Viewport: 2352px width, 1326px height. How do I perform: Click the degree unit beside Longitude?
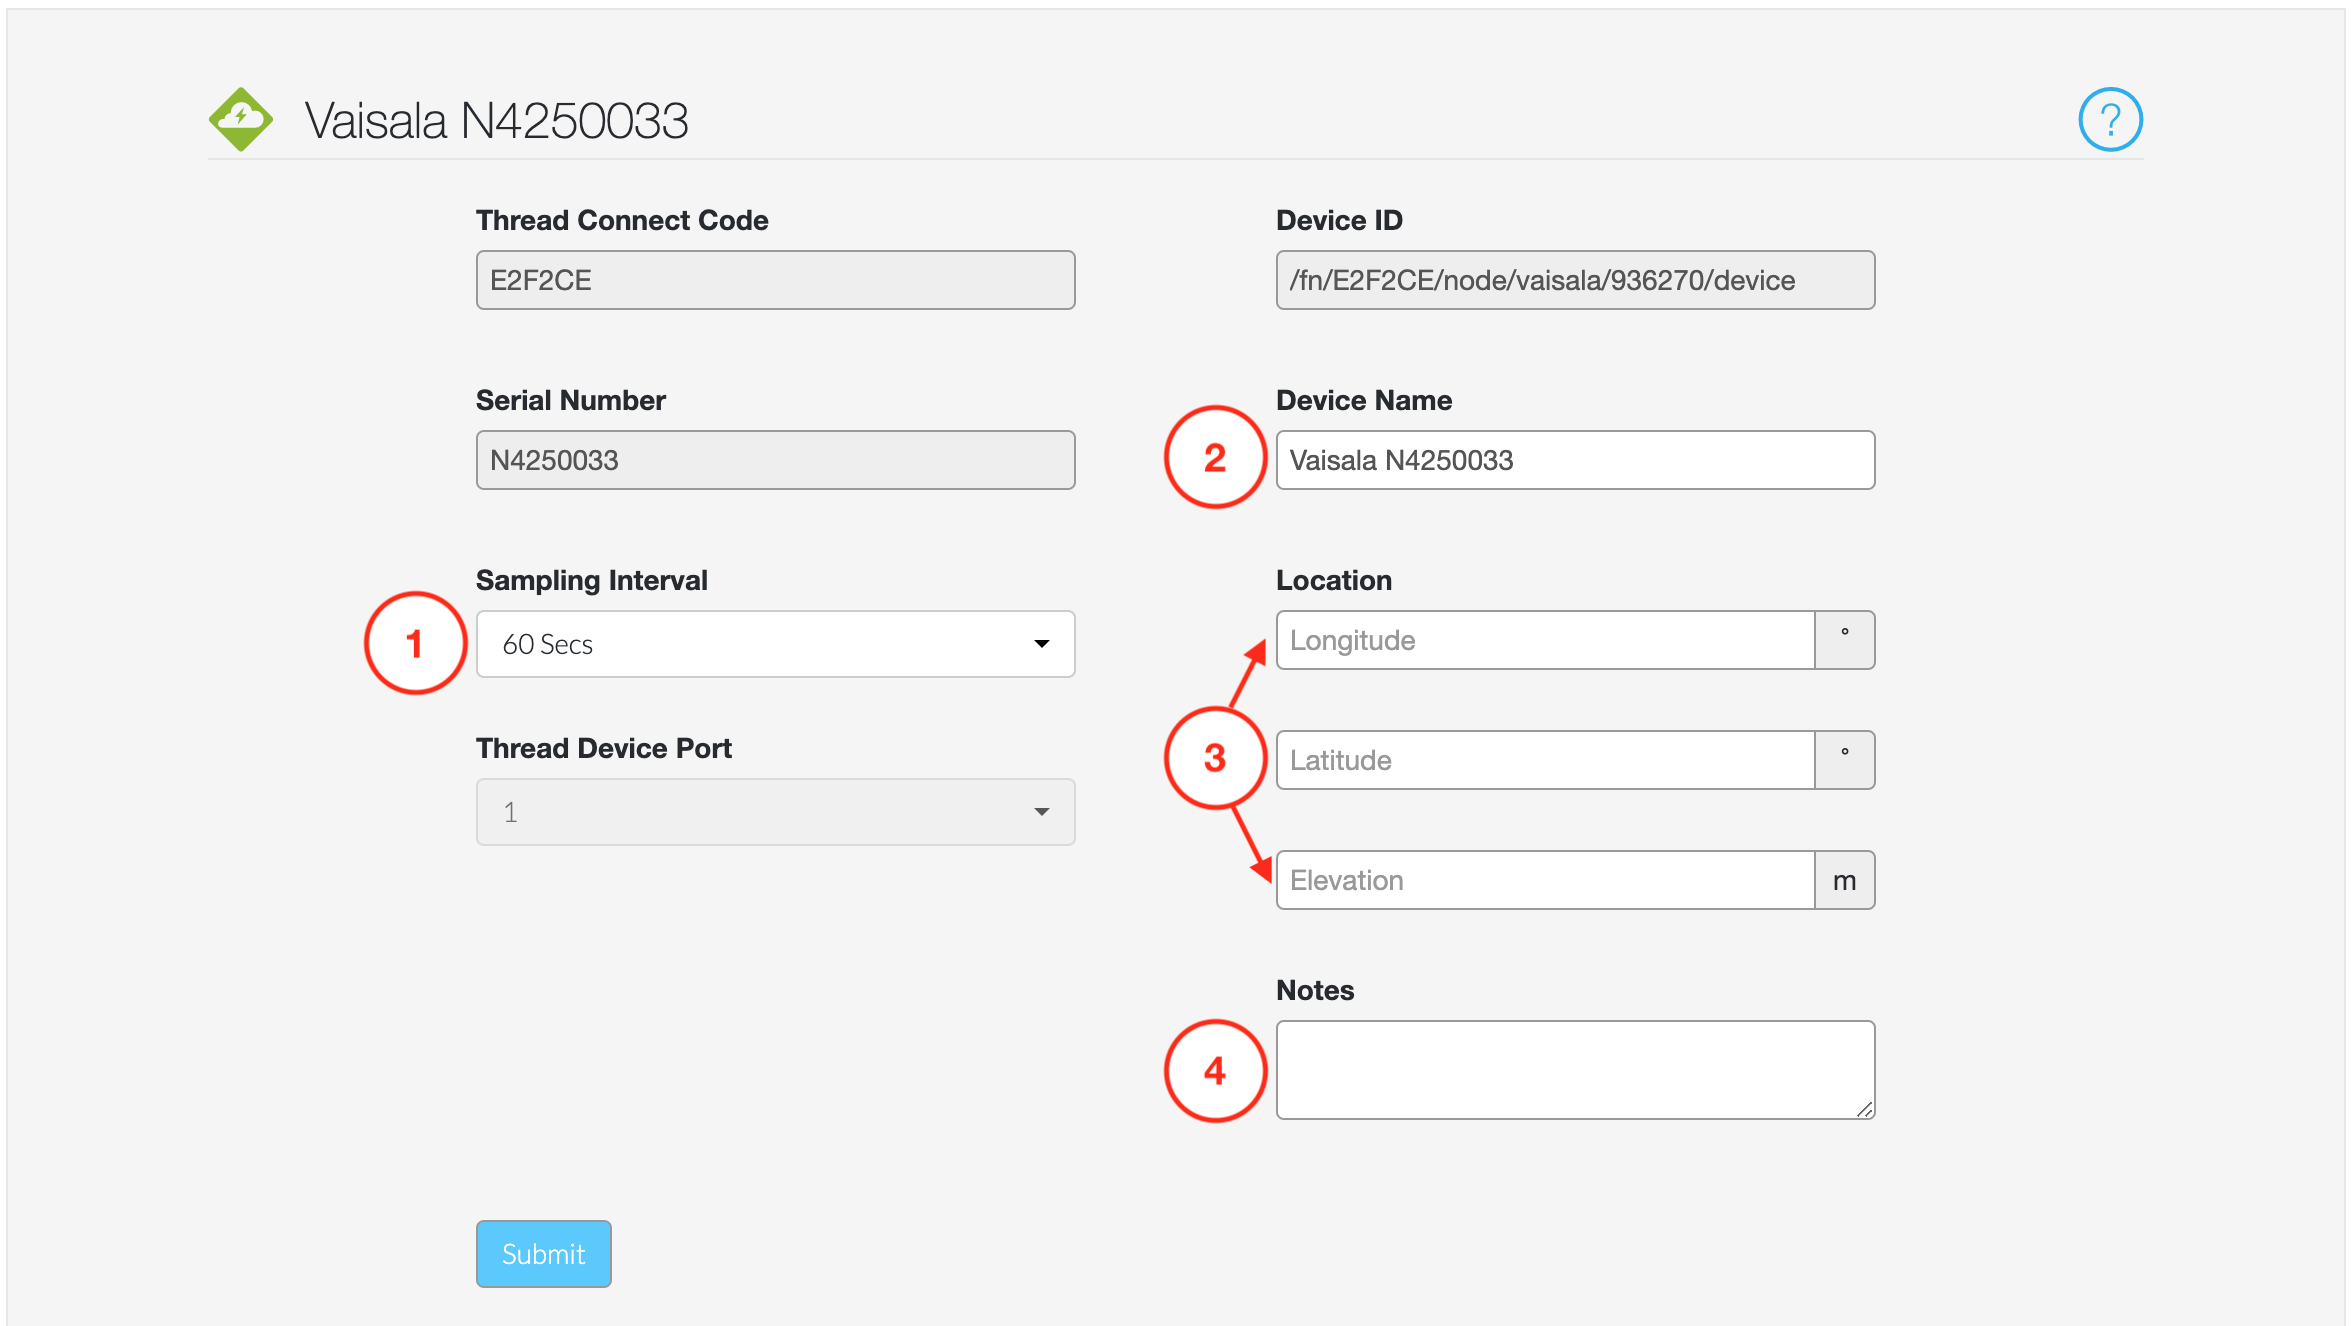click(x=1845, y=640)
